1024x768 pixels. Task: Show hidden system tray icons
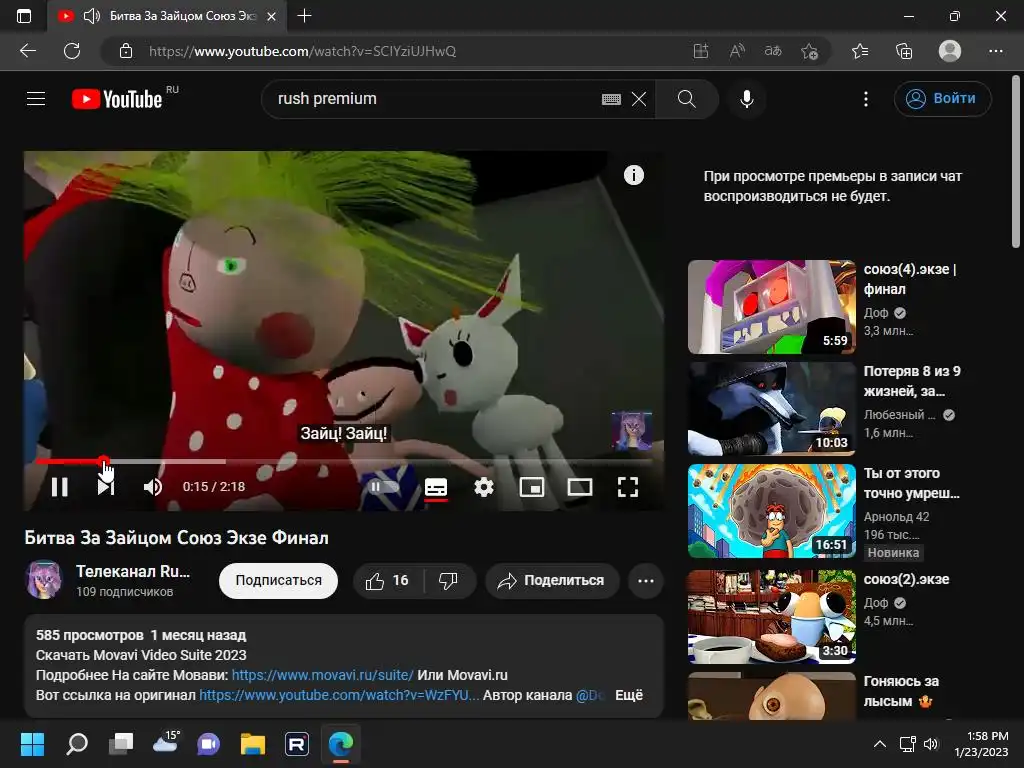pos(880,744)
